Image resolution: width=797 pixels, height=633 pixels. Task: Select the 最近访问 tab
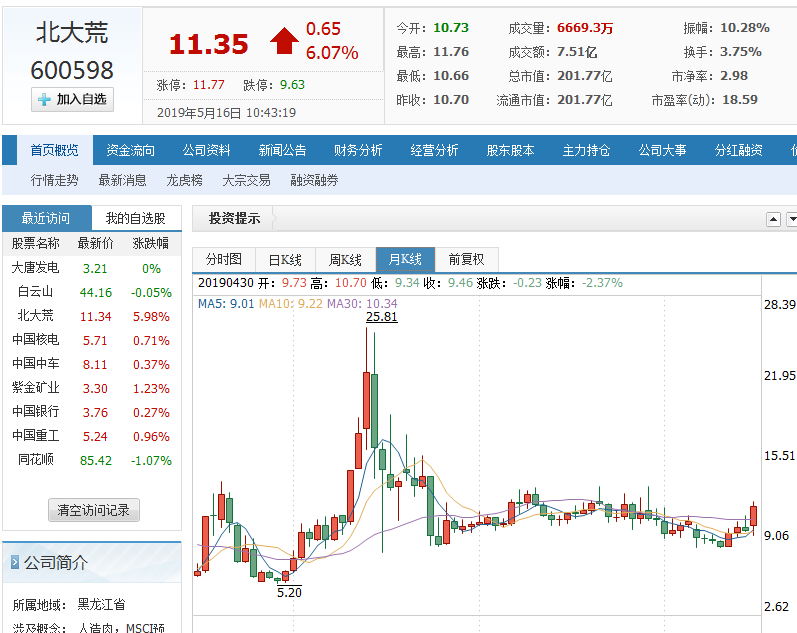pos(46,218)
